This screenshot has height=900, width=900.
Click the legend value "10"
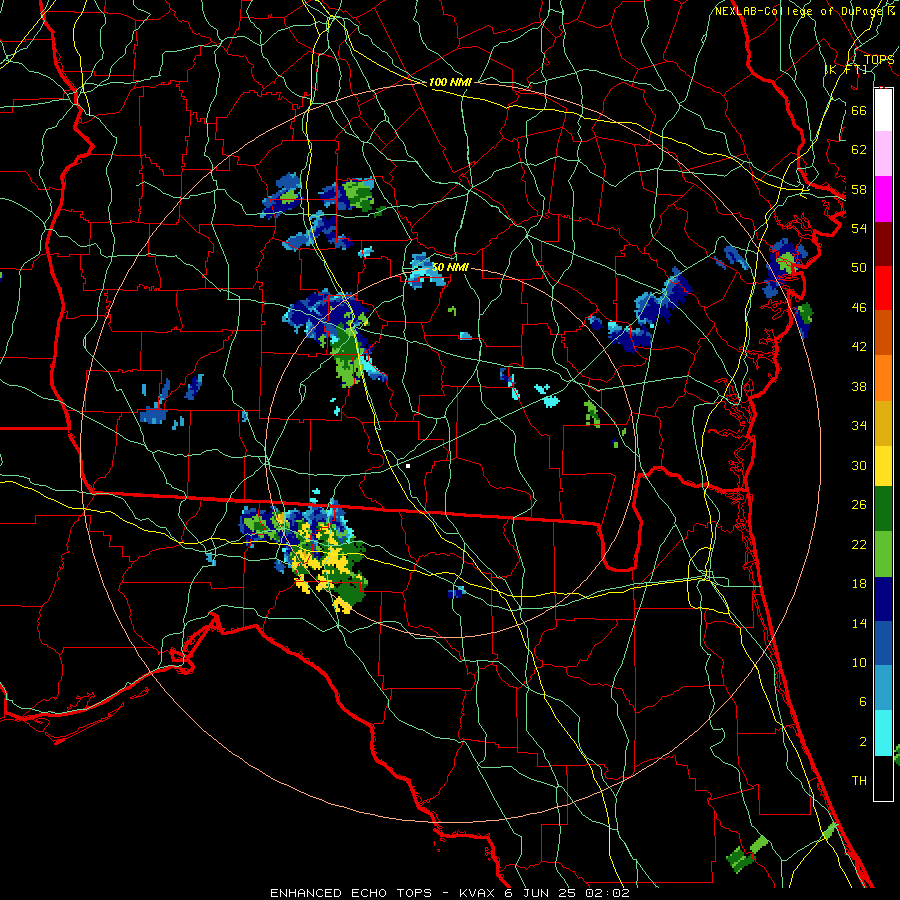click(x=859, y=662)
